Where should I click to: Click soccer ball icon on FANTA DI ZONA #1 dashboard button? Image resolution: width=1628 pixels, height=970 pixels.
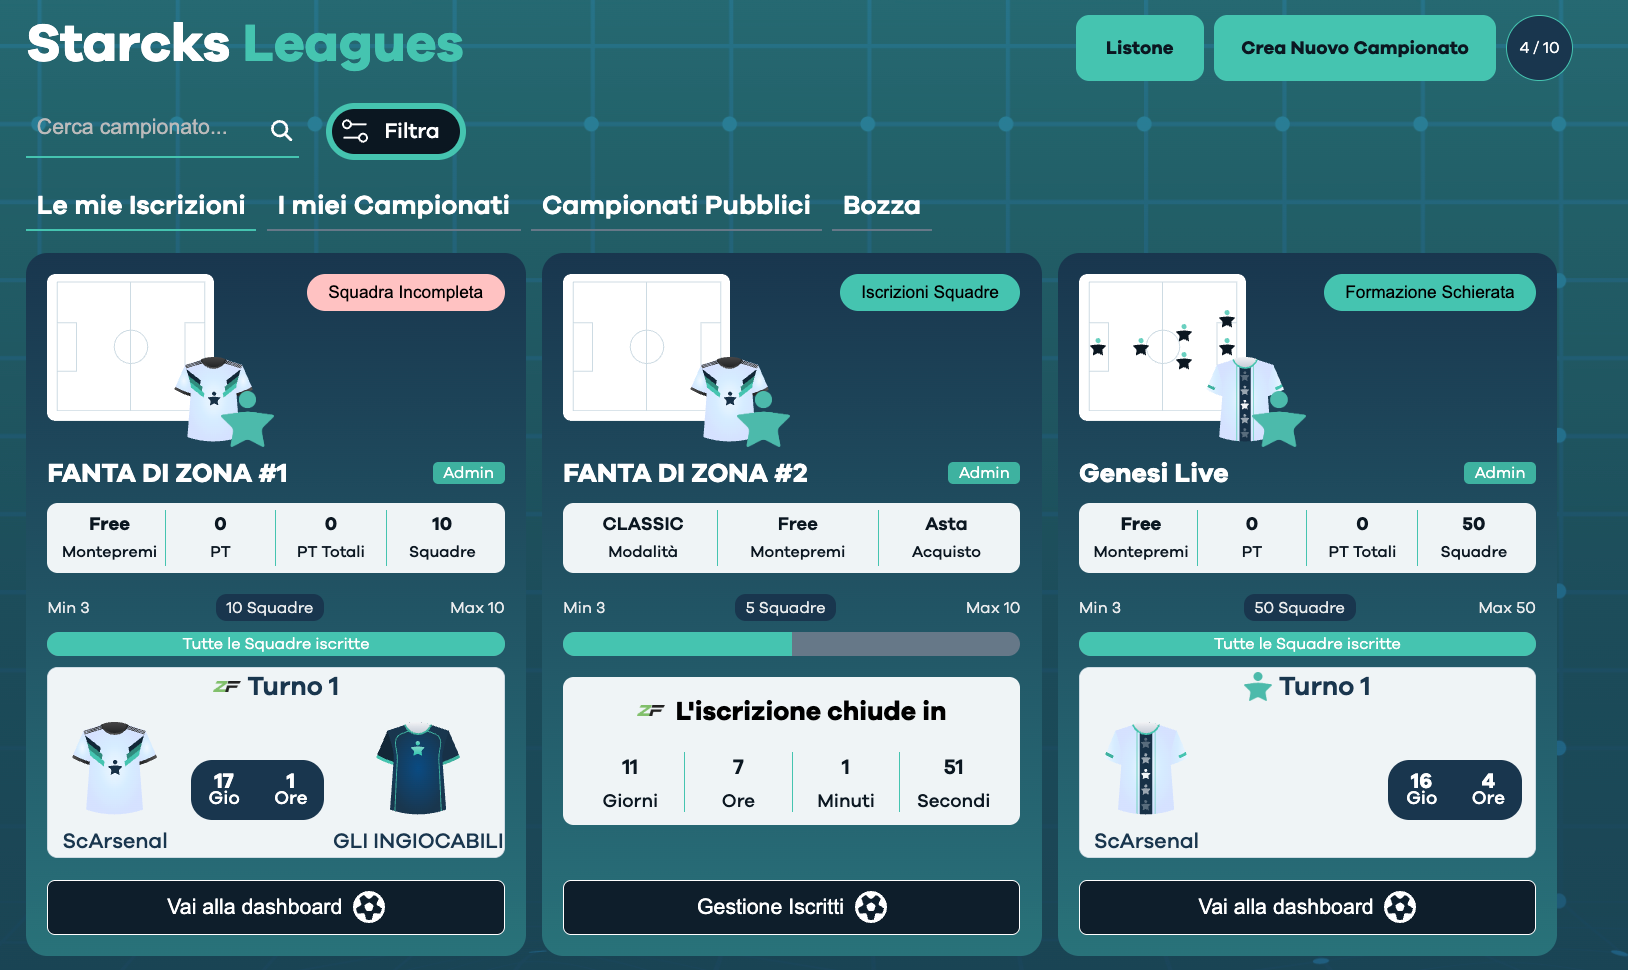(369, 907)
